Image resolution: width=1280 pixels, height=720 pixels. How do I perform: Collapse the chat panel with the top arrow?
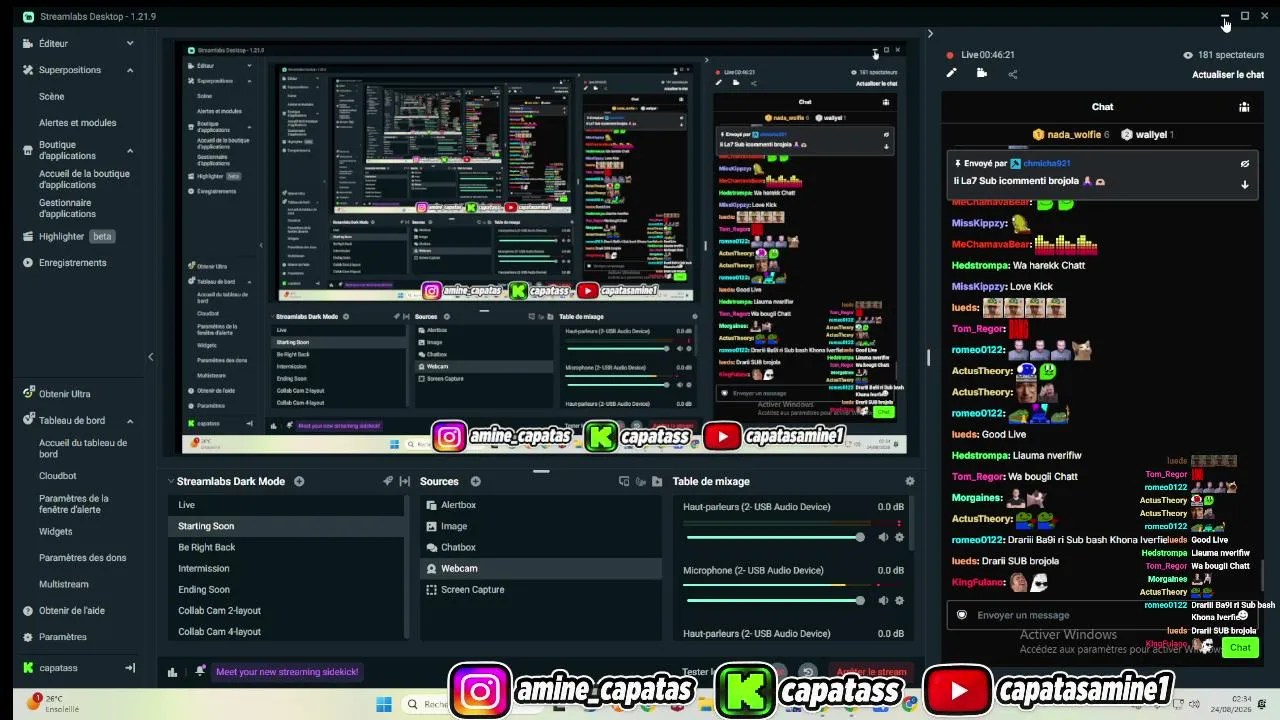[x=930, y=34]
